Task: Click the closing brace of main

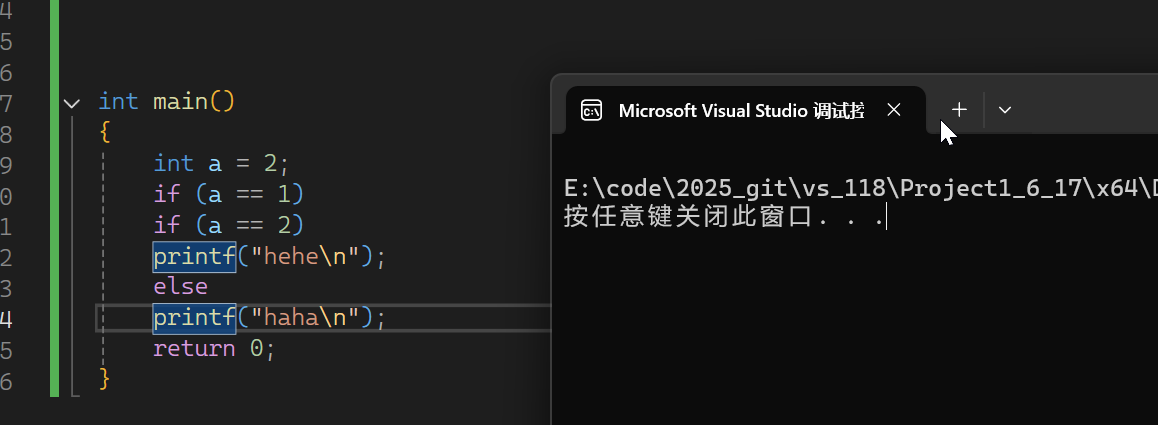Action: pos(104,378)
